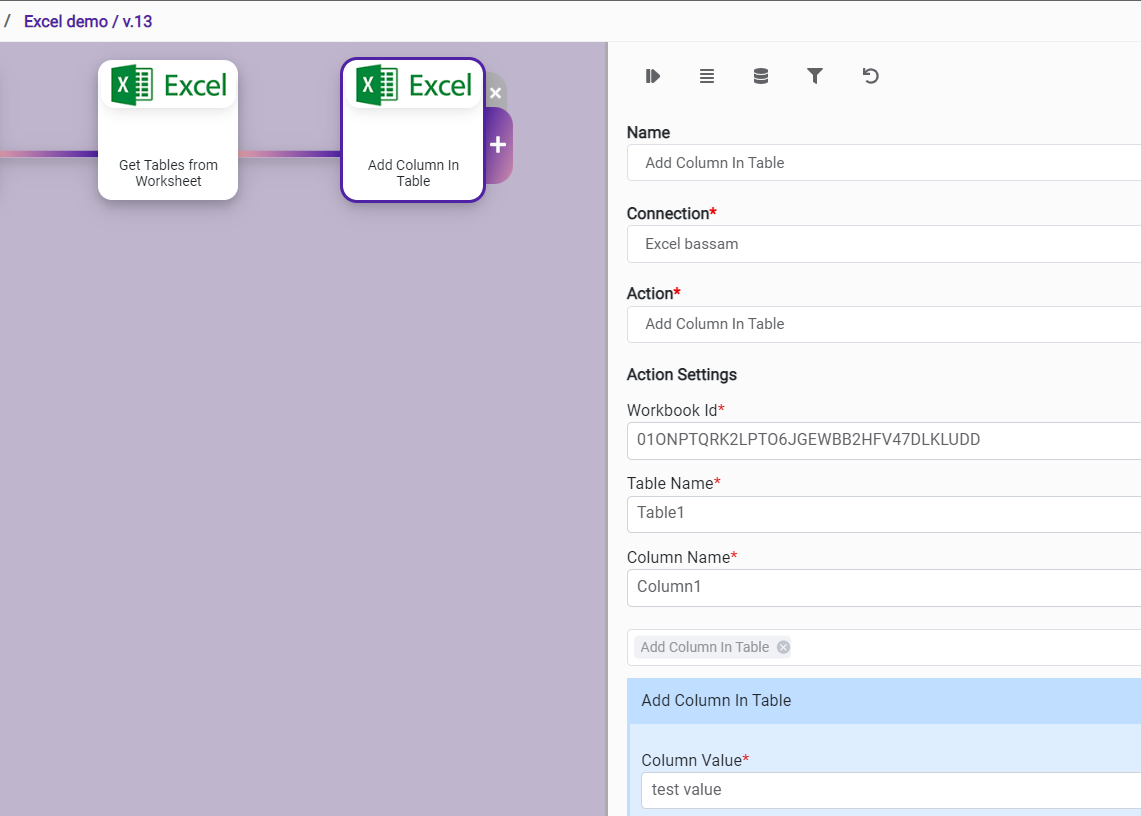This screenshot has height=816, width=1141.
Task: Focus the Table Name field containing Table1
Action: pyautogui.click(x=880, y=514)
